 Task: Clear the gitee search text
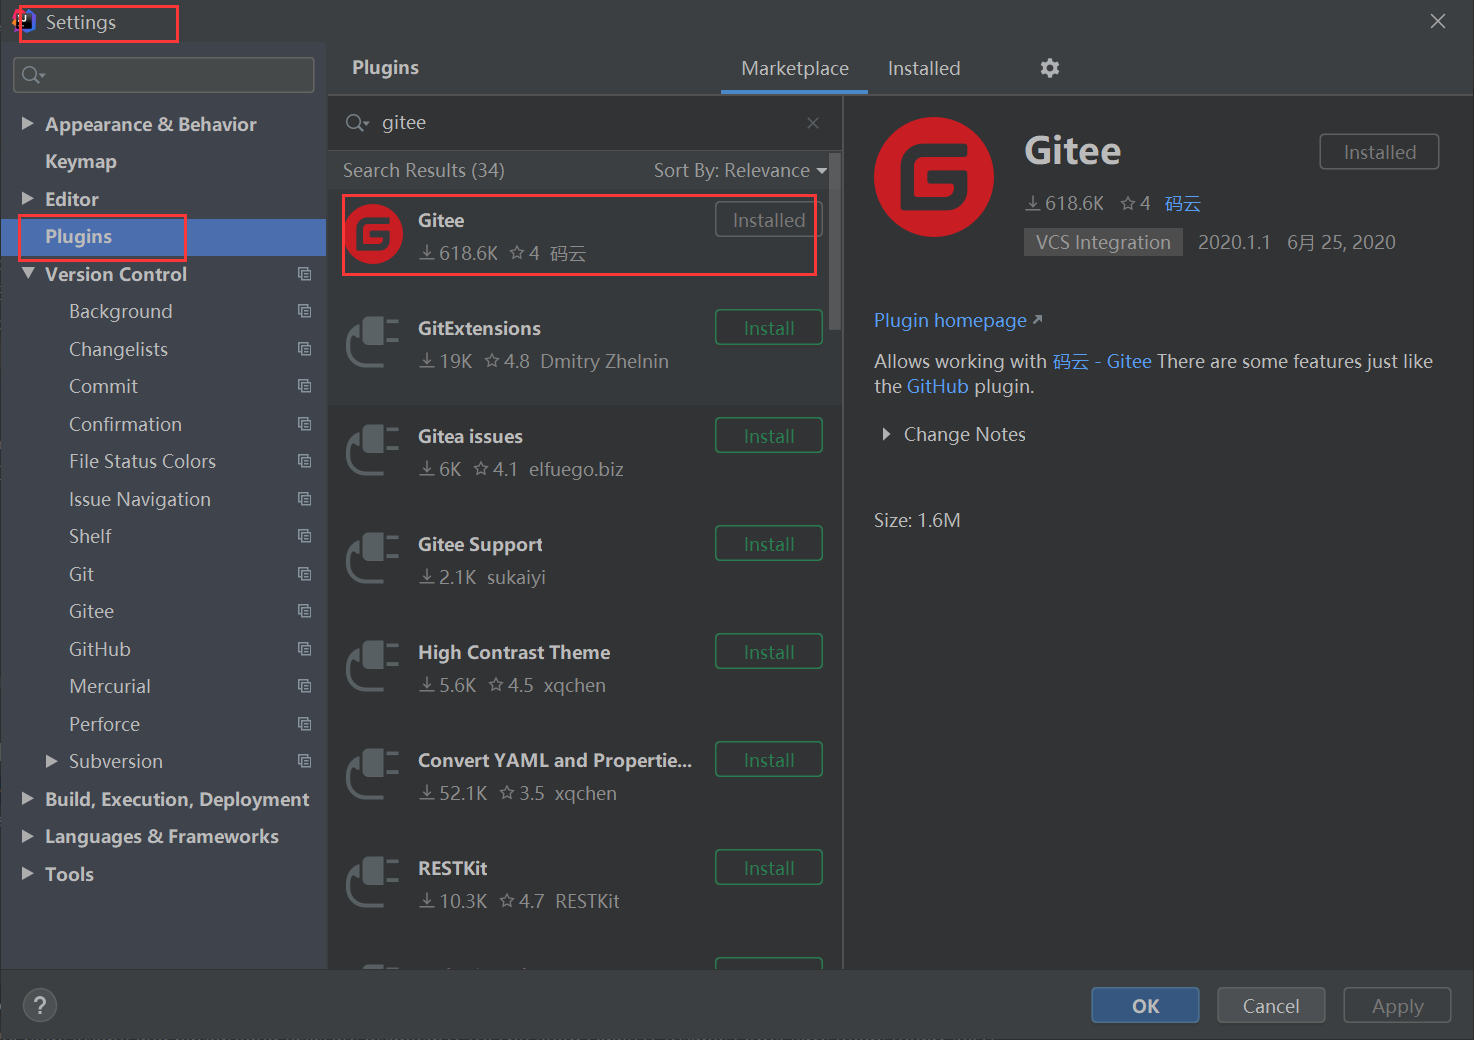813,123
